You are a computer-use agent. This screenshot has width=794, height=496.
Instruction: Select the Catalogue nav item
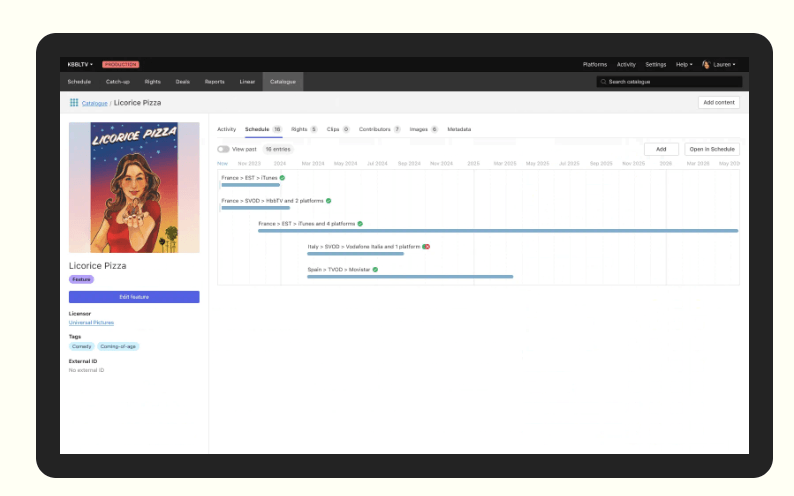[283, 81]
